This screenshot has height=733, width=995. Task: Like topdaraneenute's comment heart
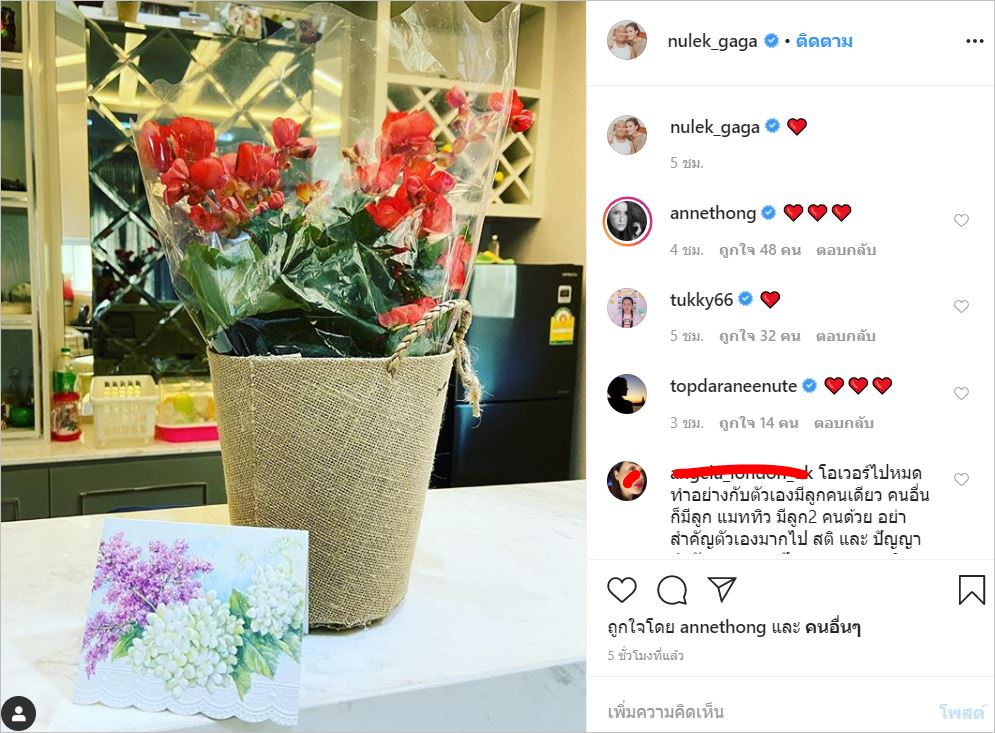coord(961,393)
